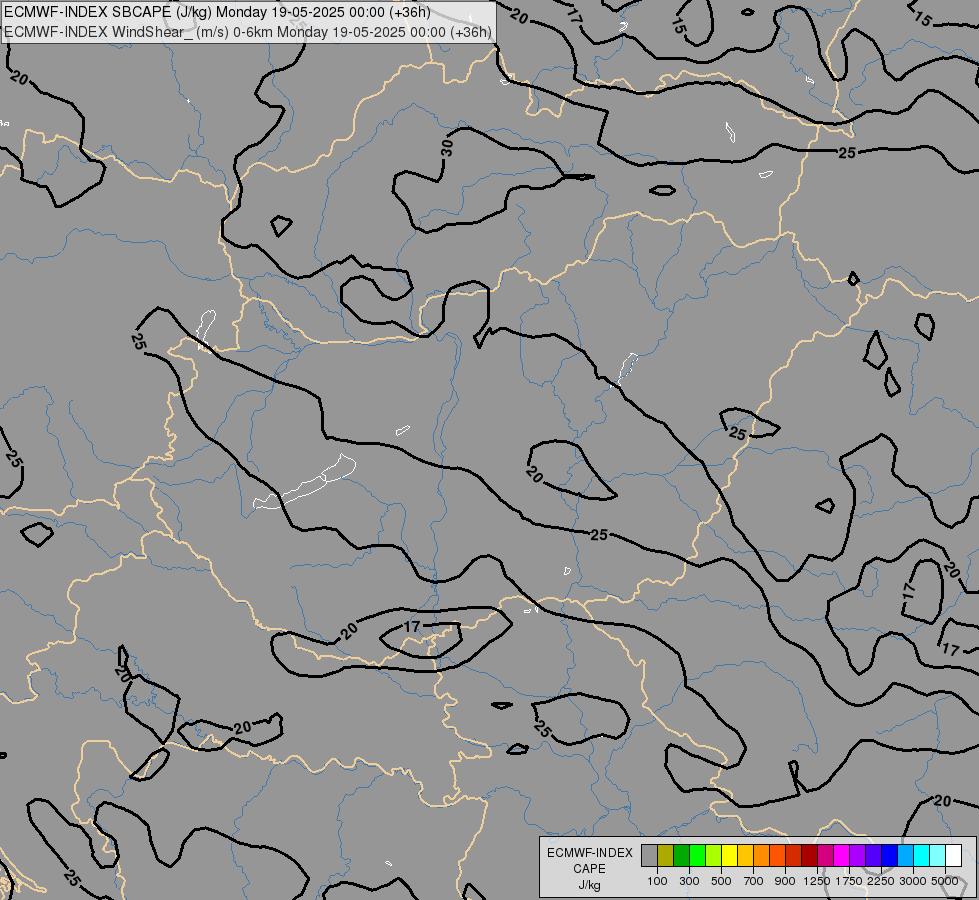Select the bright magenta legend swatch
Viewport: 979px width, 900px height.
click(x=841, y=855)
